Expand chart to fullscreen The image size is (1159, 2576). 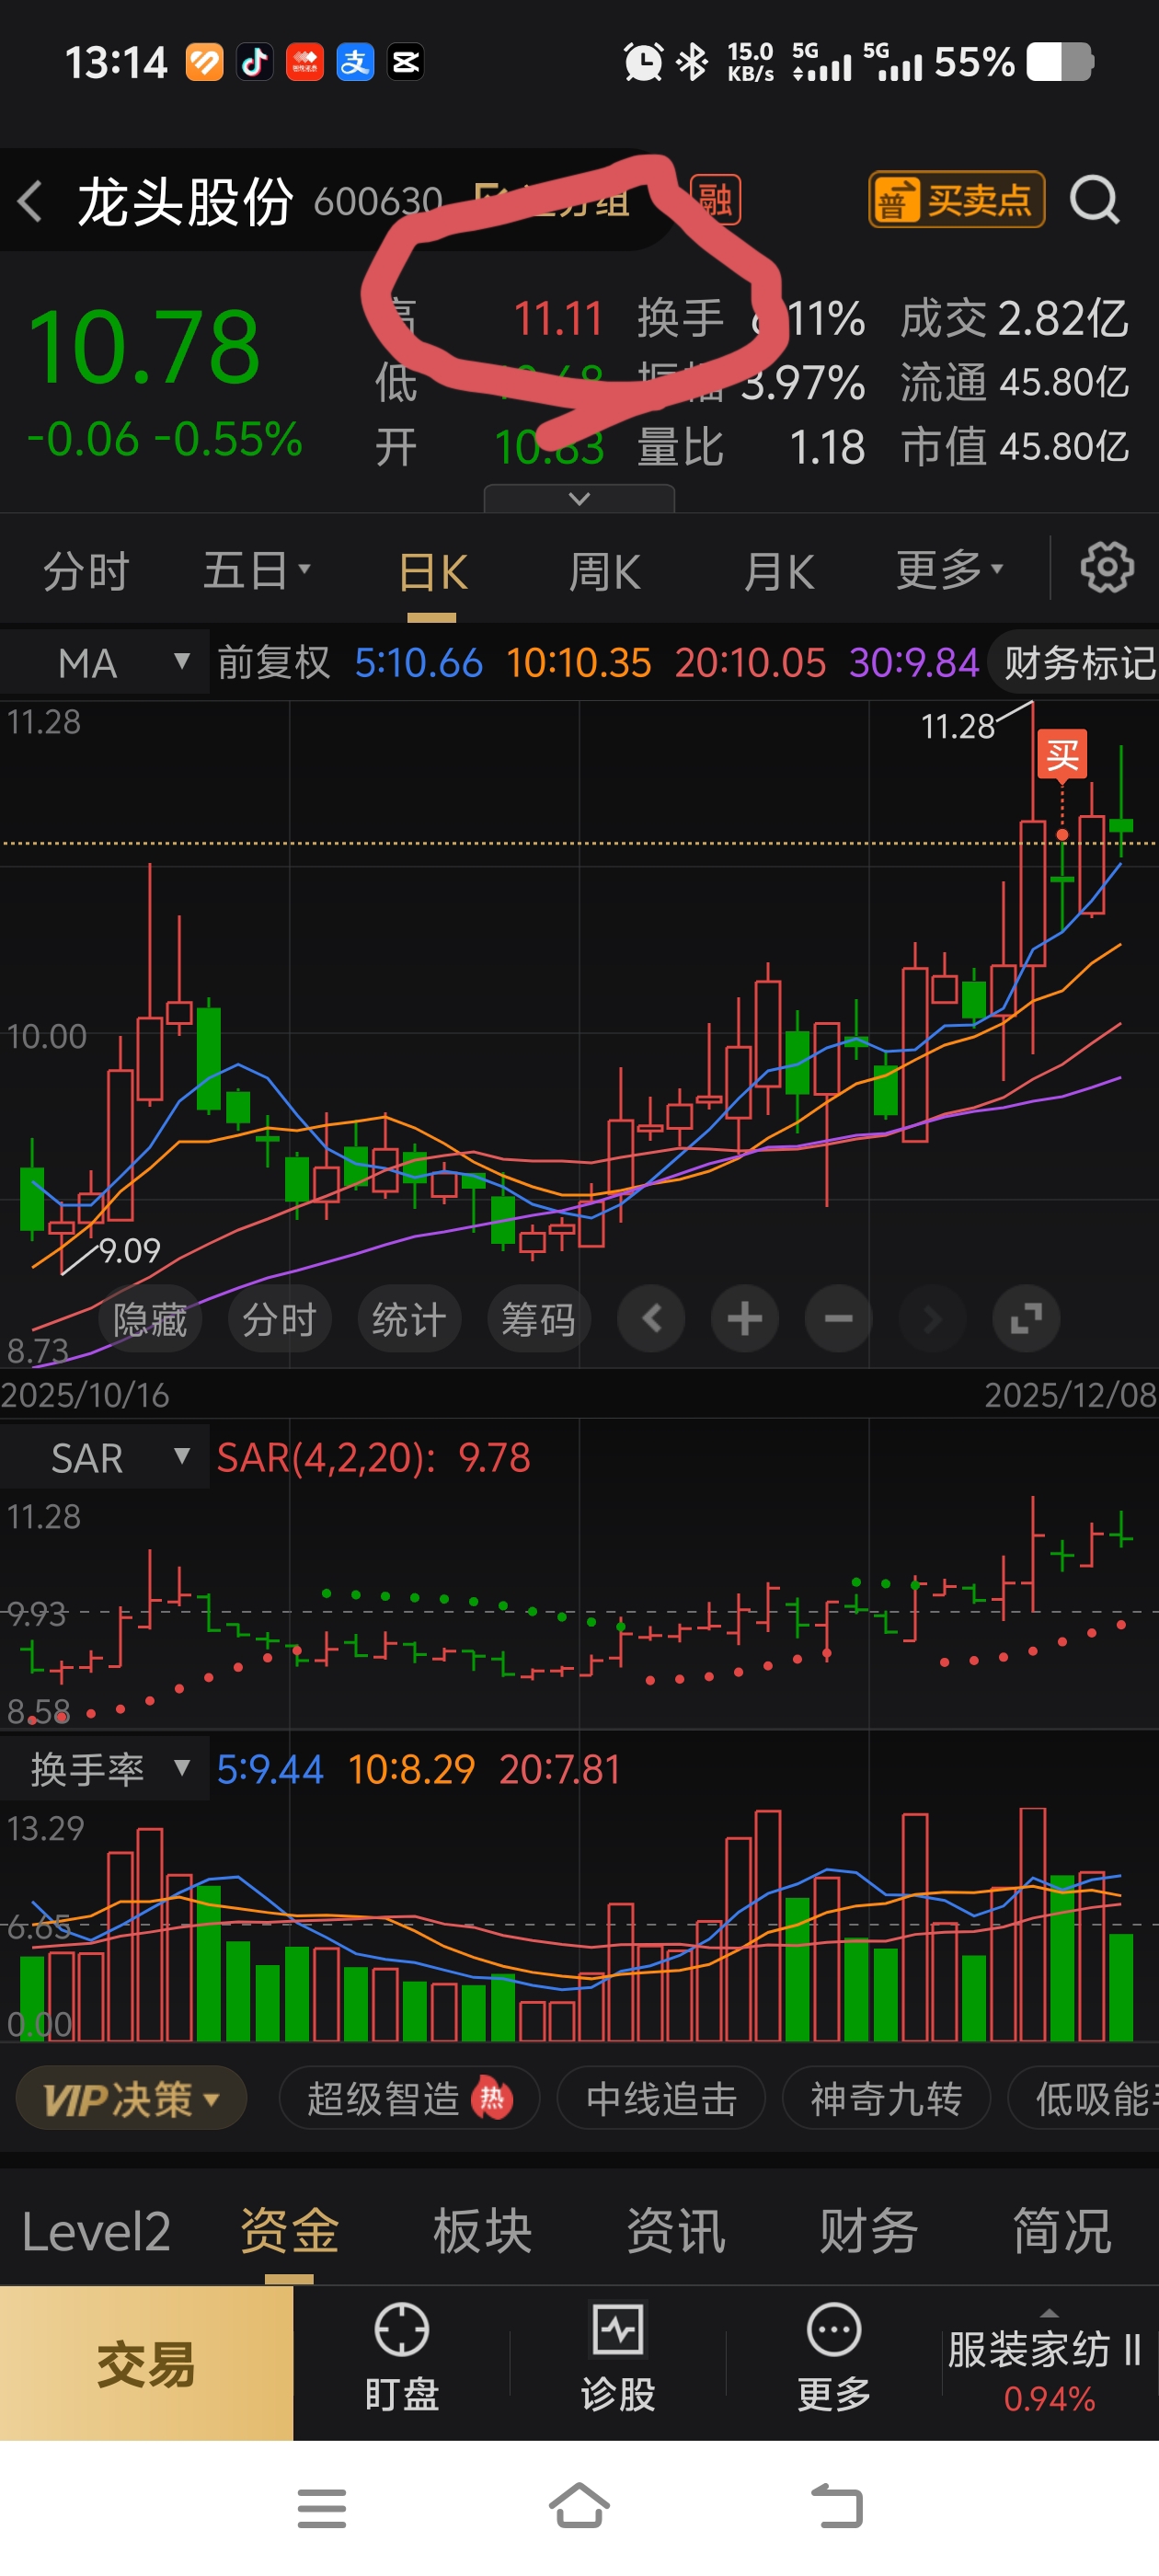point(1026,1319)
